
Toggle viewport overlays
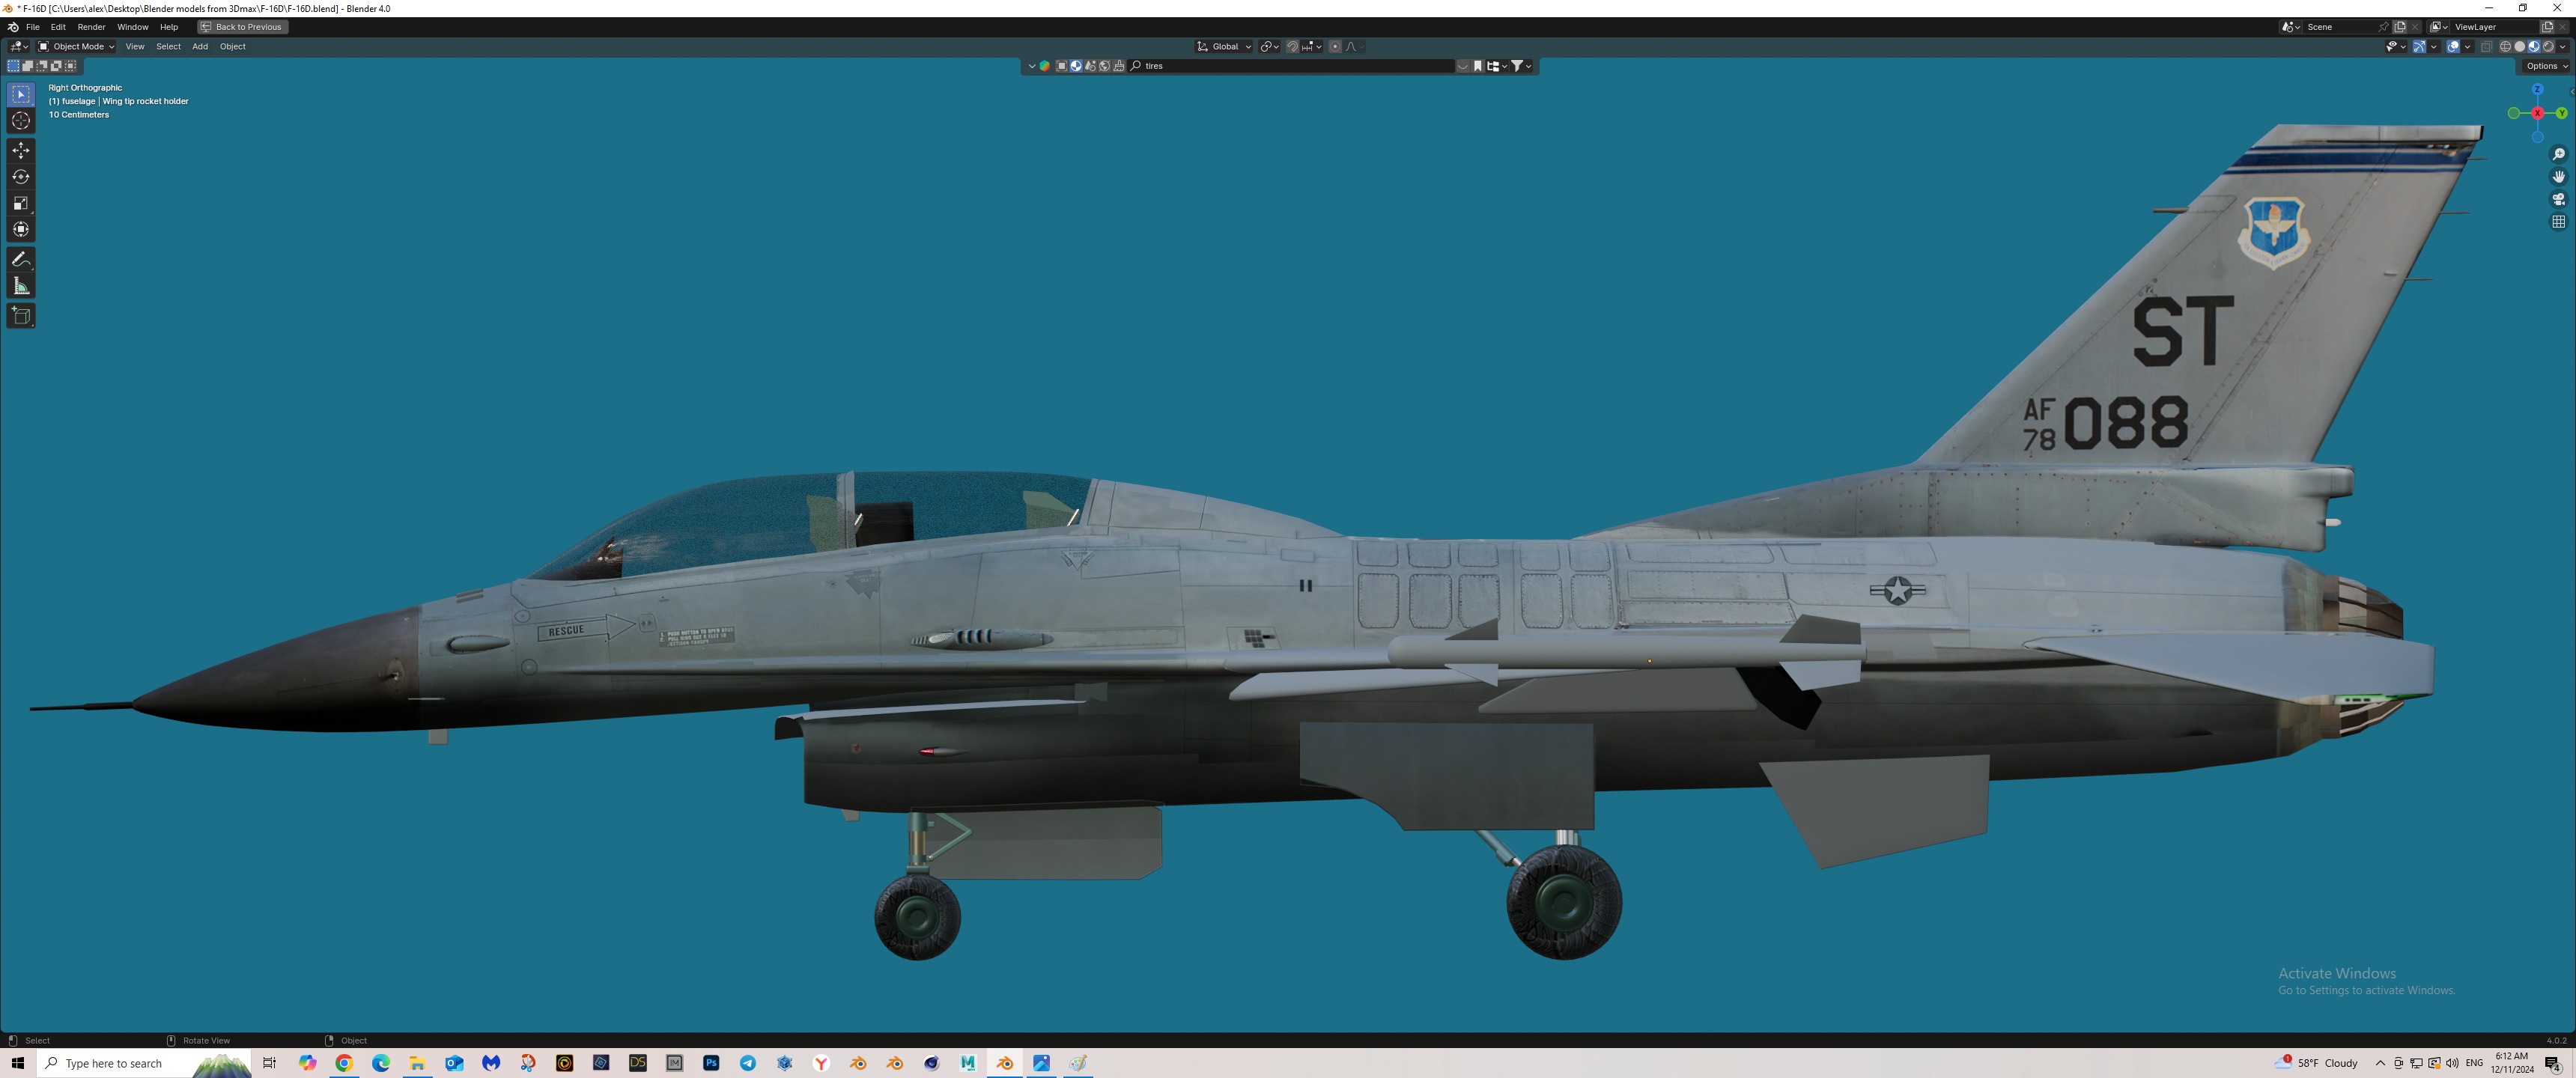click(x=2453, y=47)
